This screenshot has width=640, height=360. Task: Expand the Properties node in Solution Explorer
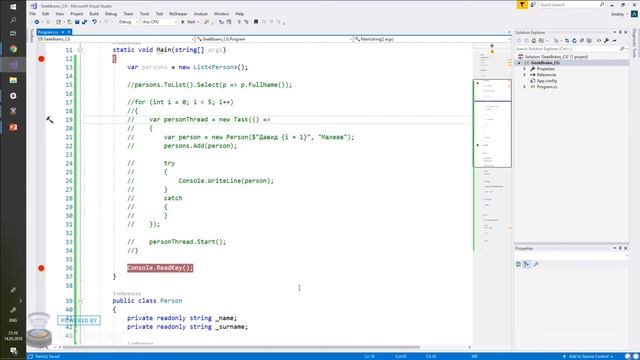[x=524, y=69]
